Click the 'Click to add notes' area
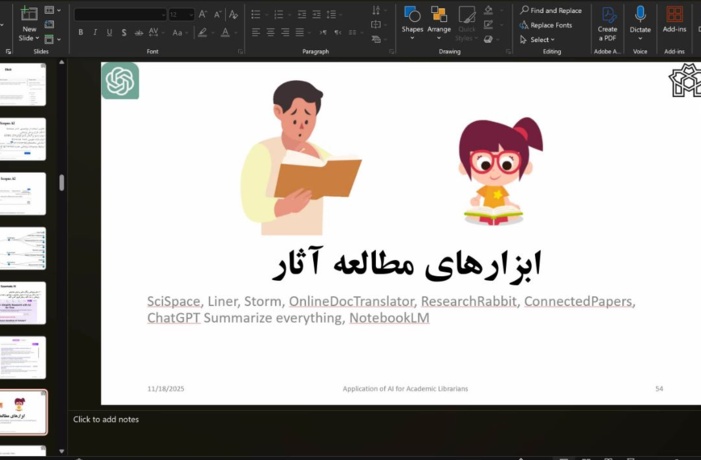Image resolution: width=701 pixels, height=460 pixels. (106, 419)
